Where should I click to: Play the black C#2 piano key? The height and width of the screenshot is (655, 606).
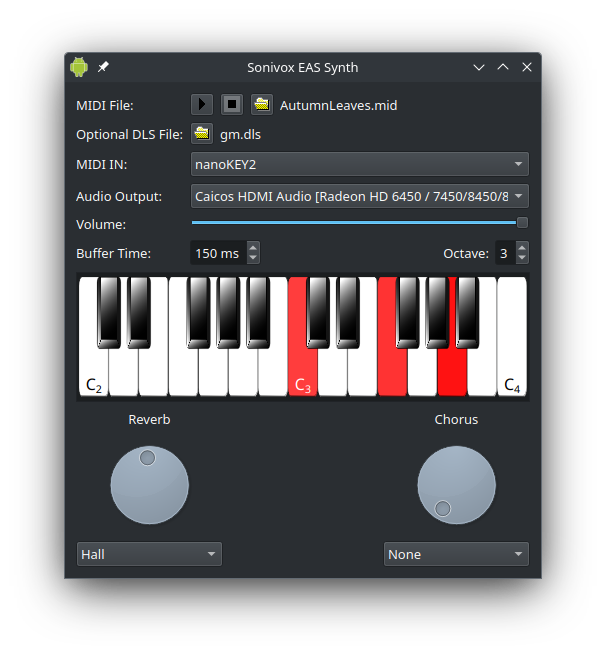click(109, 312)
